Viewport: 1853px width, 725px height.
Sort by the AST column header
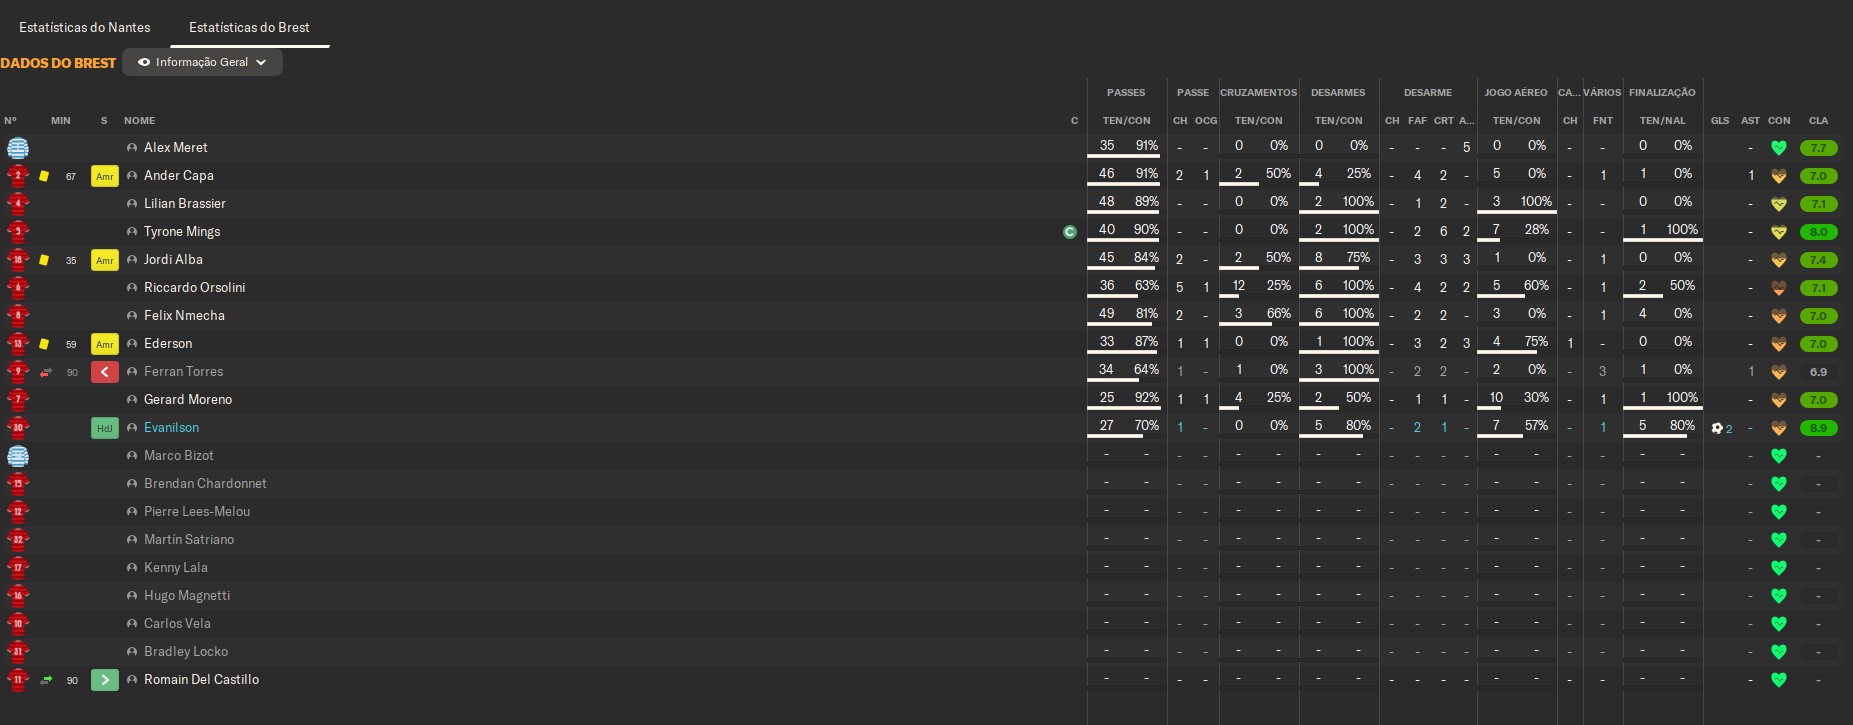click(x=1750, y=120)
